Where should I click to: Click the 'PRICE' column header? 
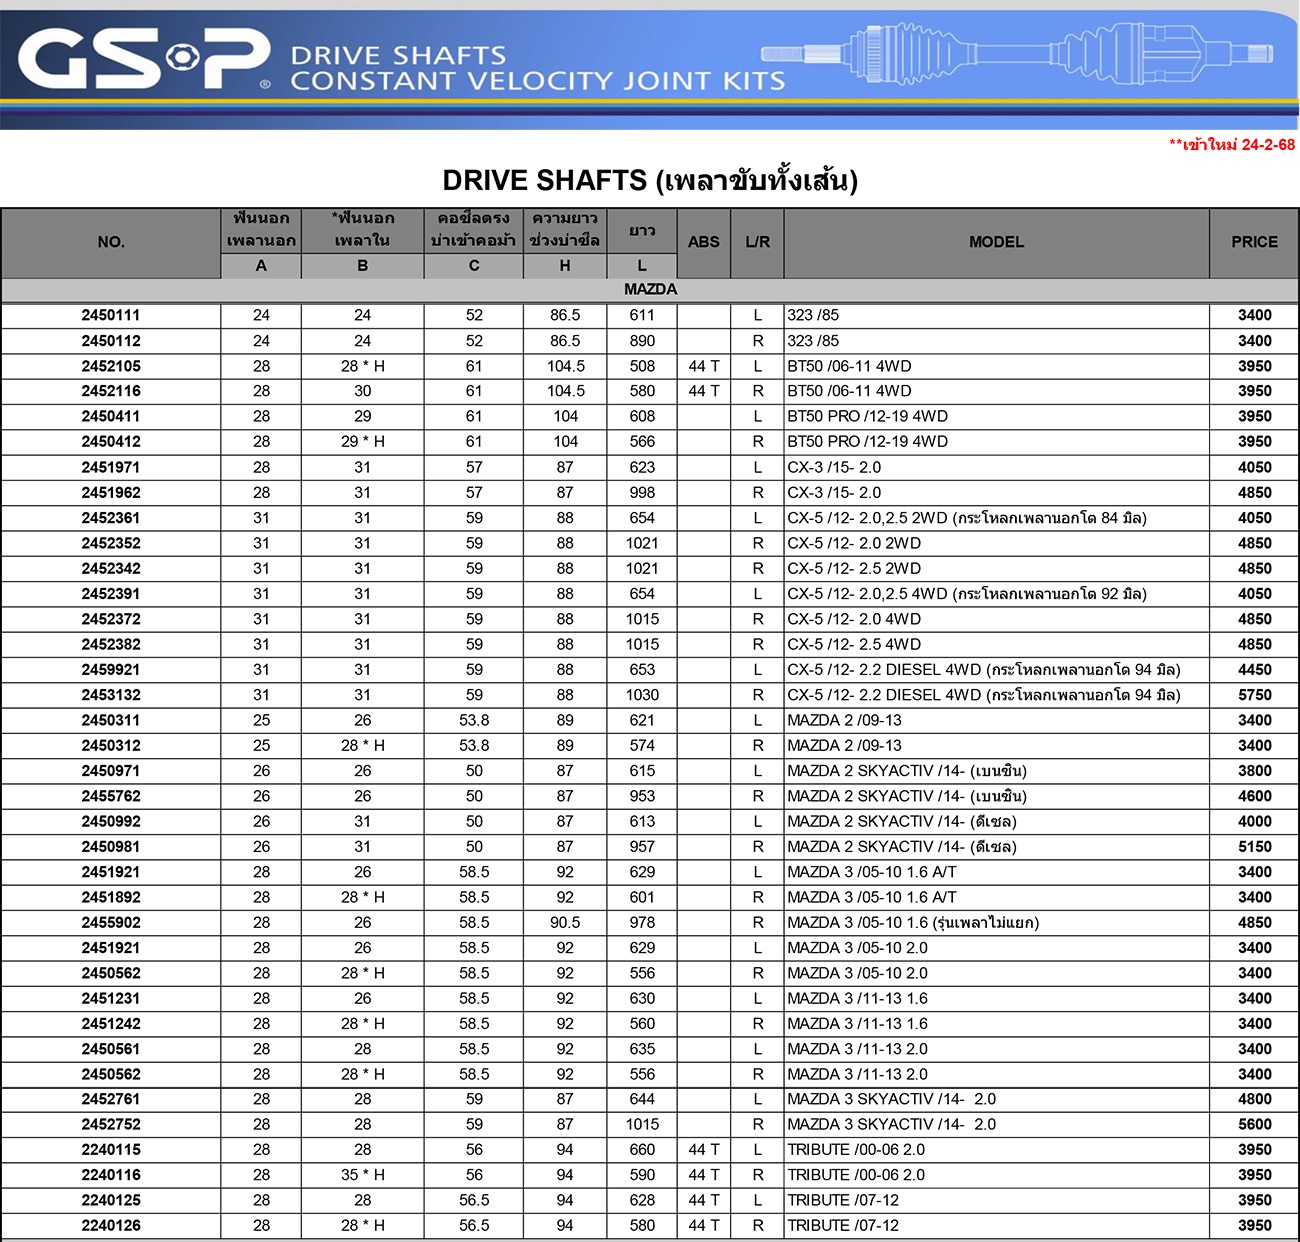[1254, 242]
